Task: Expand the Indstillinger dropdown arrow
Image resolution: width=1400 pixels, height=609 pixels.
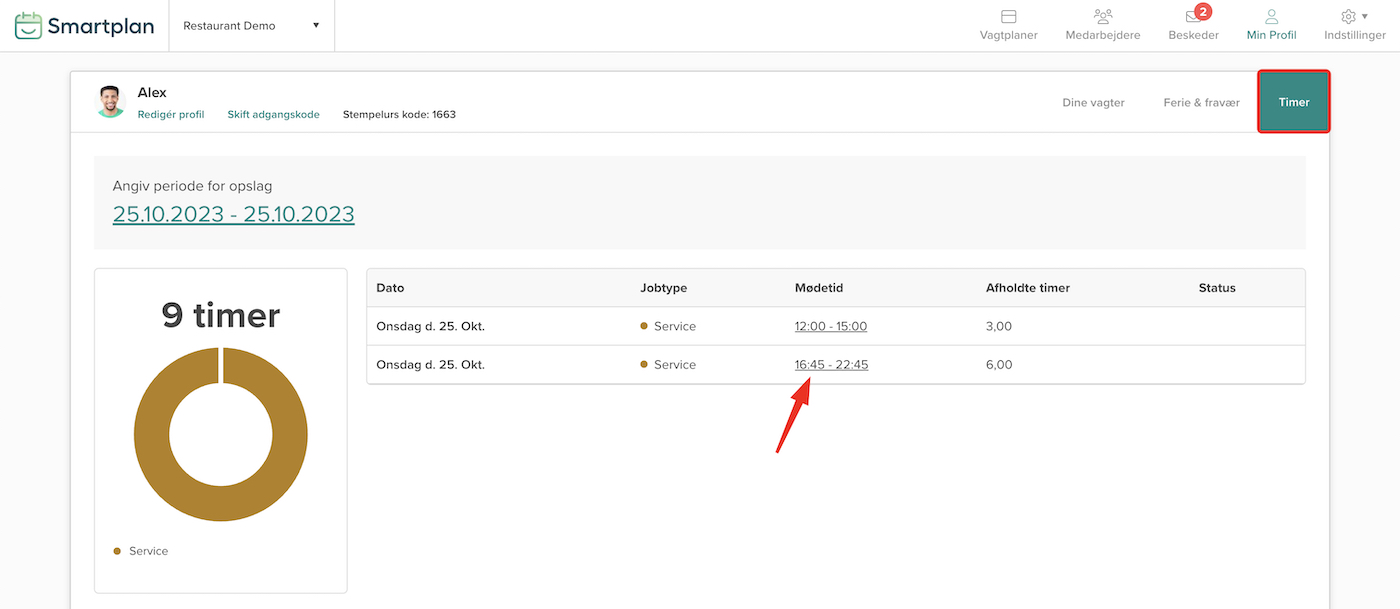Action: (1365, 16)
